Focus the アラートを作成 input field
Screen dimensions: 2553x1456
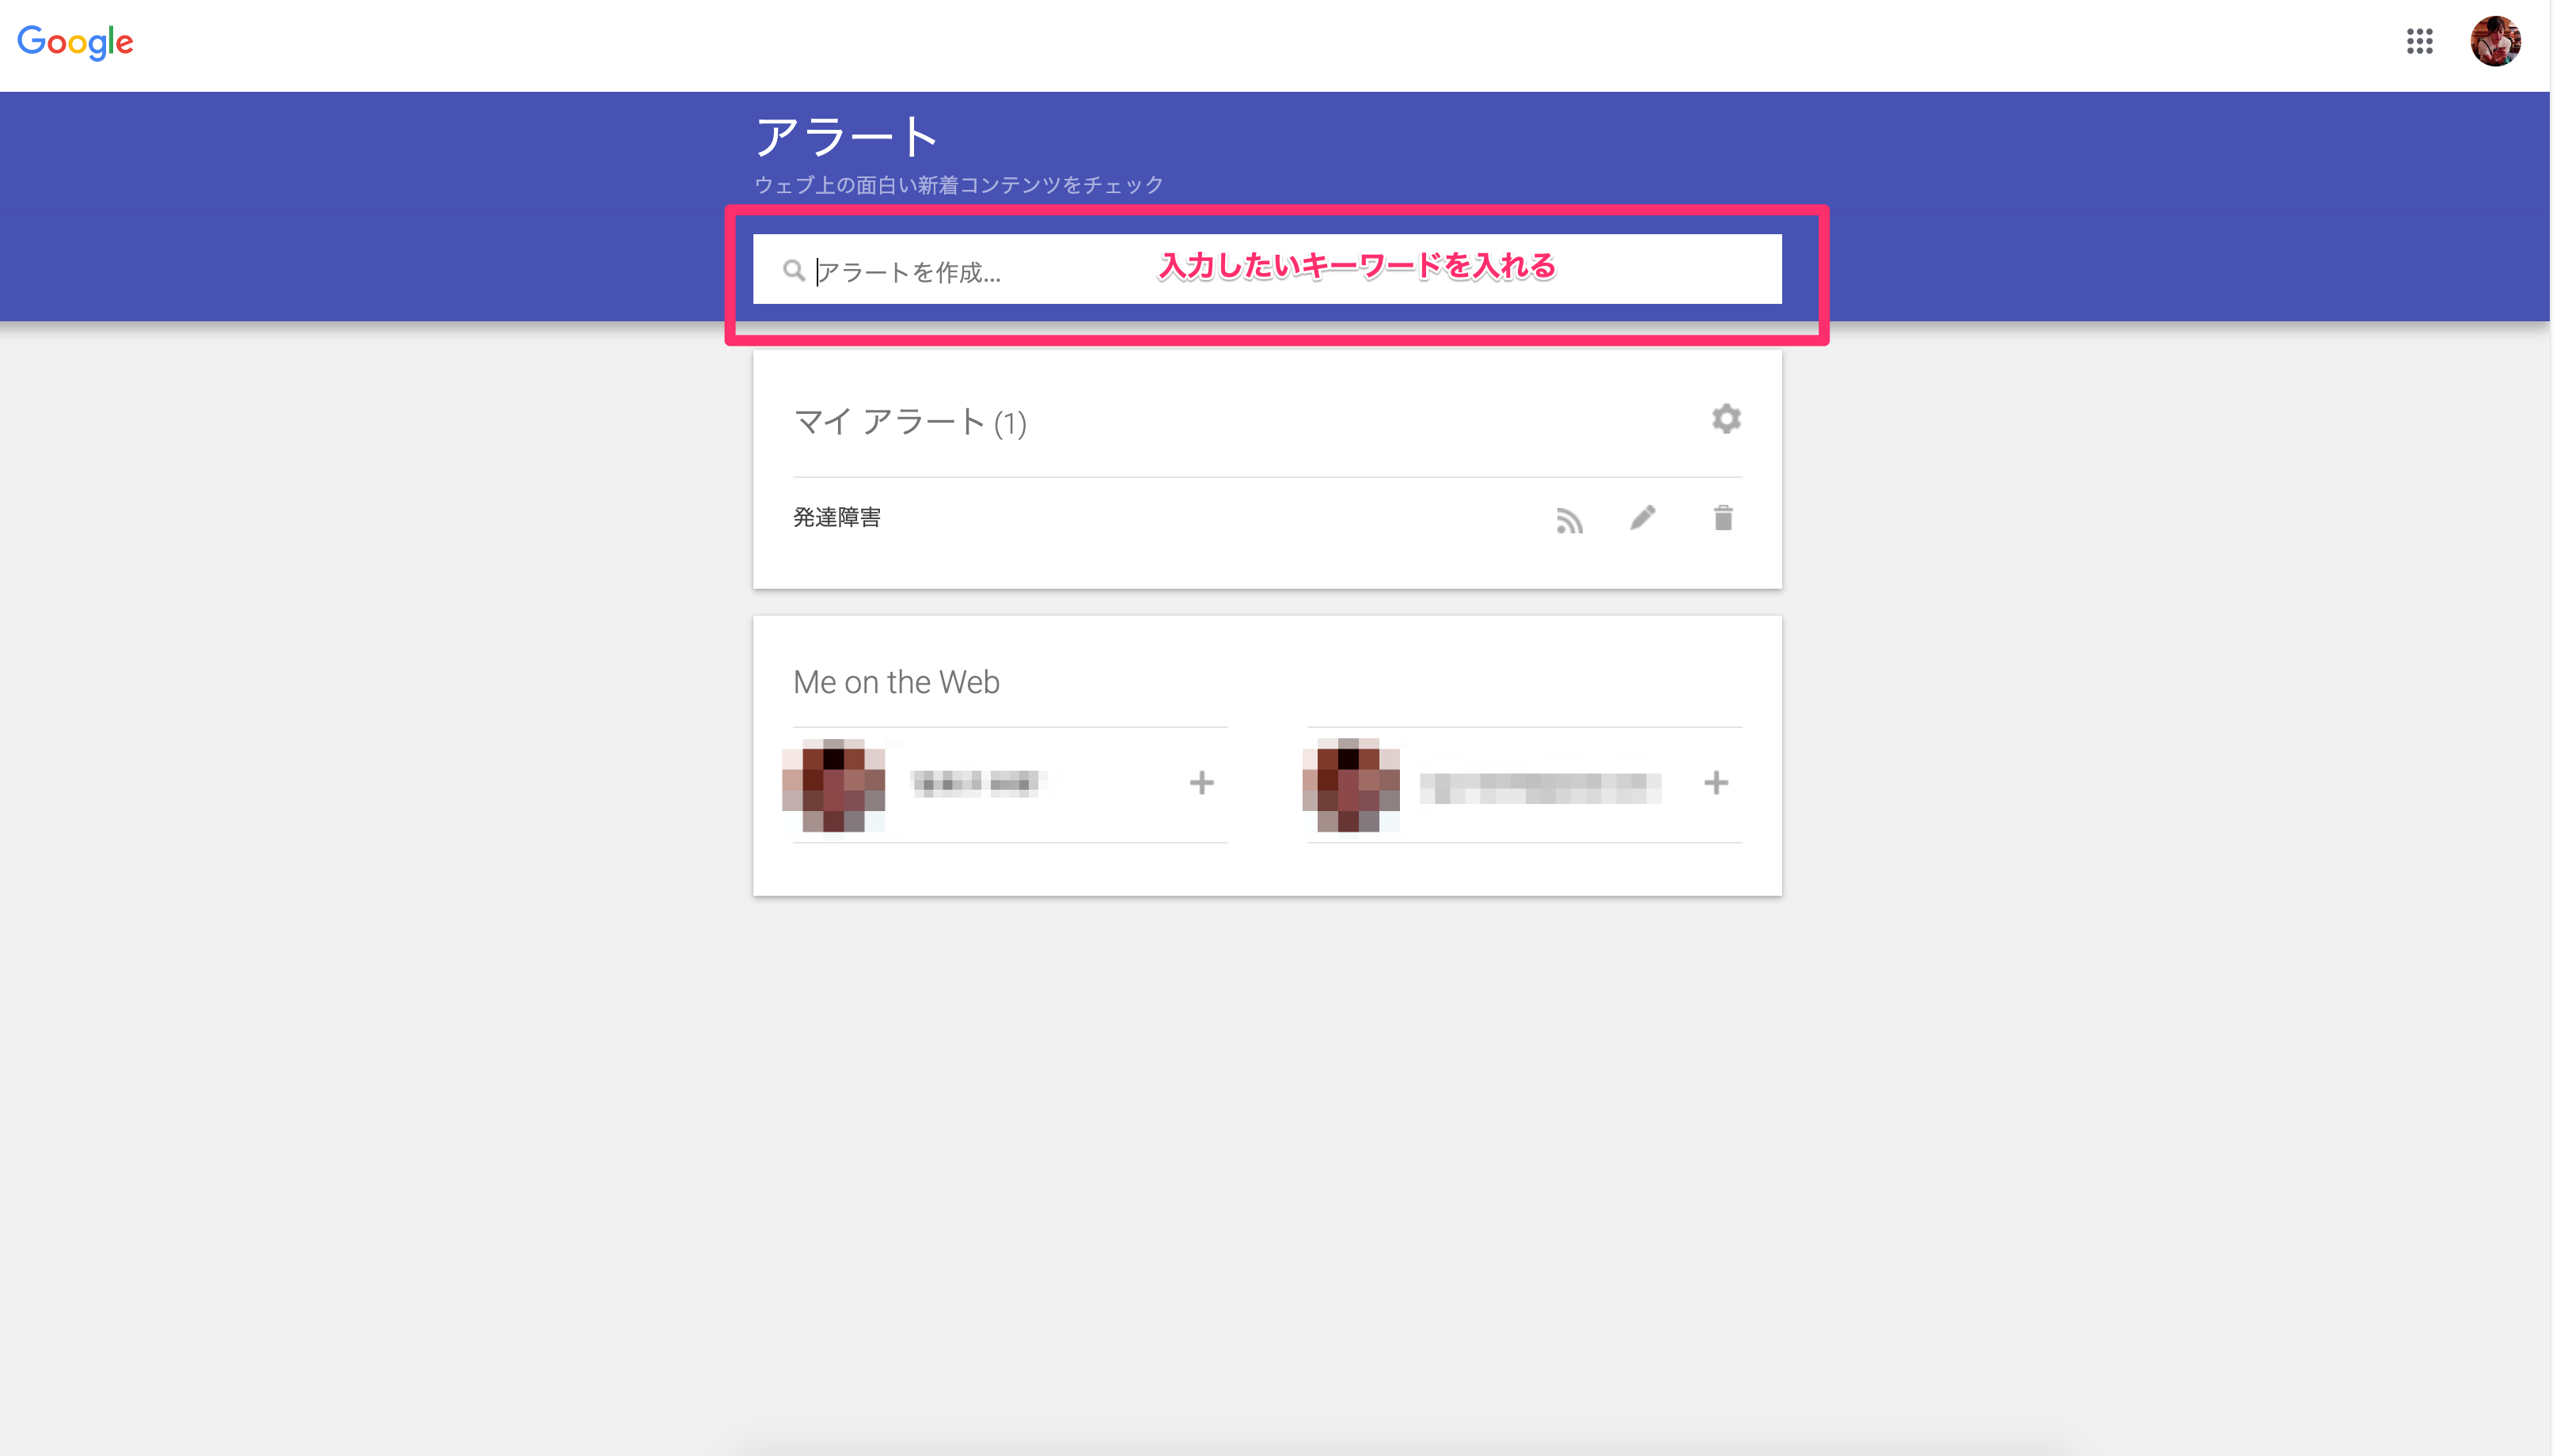point(1267,269)
